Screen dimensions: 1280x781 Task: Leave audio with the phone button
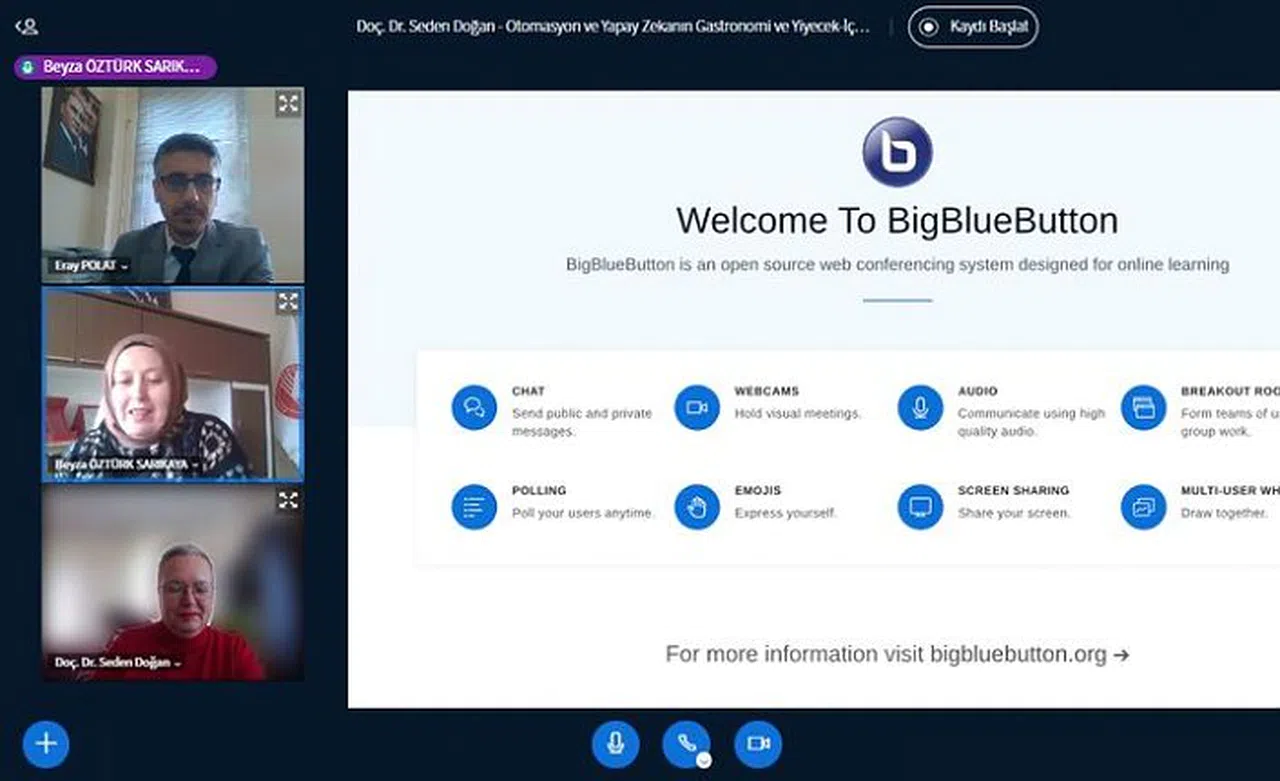click(686, 743)
